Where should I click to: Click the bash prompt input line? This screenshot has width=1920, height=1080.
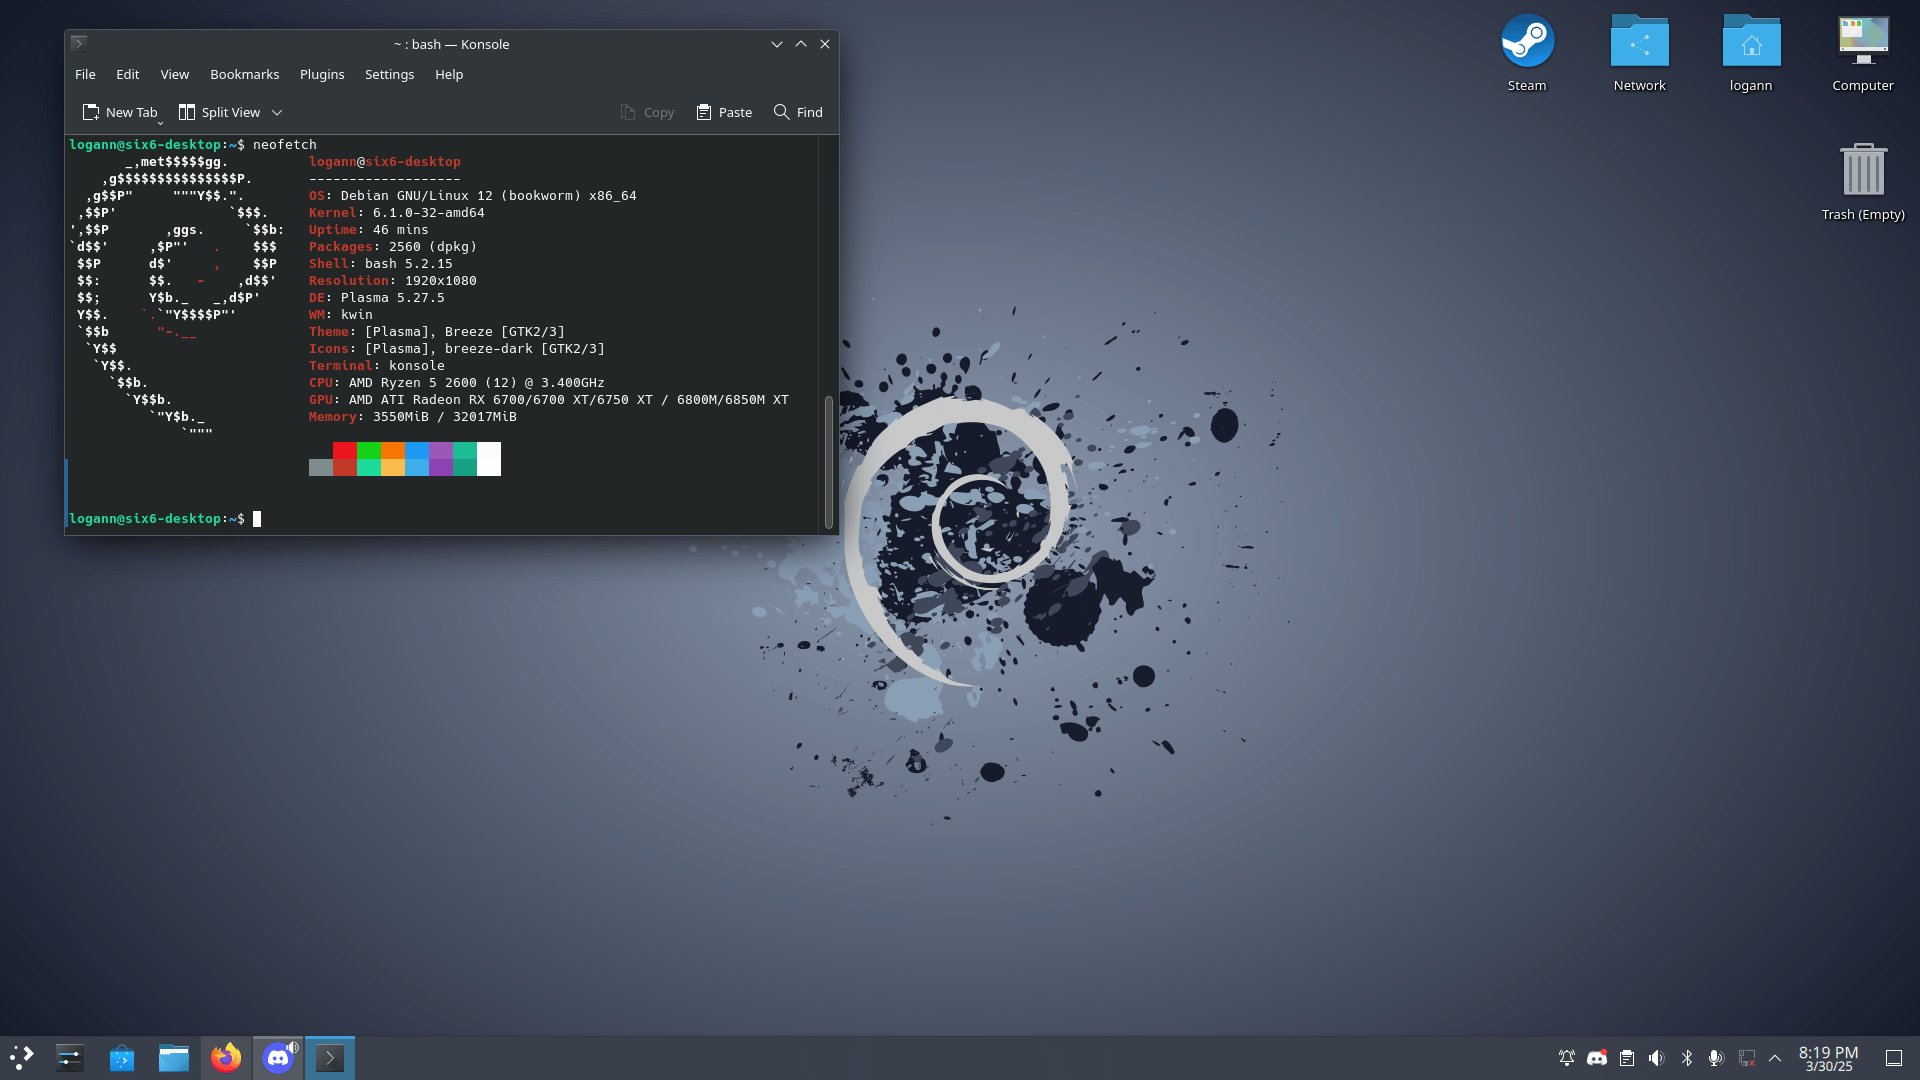[x=440, y=519]
